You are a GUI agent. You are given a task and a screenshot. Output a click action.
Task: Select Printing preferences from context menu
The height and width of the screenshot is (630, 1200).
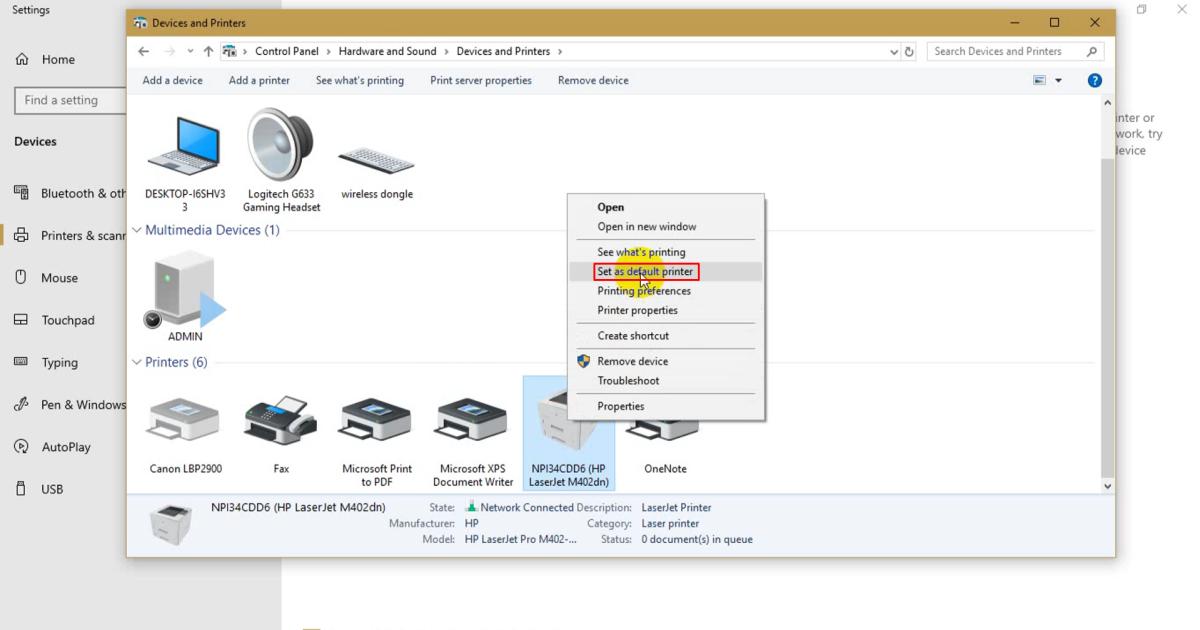[644, 291]
